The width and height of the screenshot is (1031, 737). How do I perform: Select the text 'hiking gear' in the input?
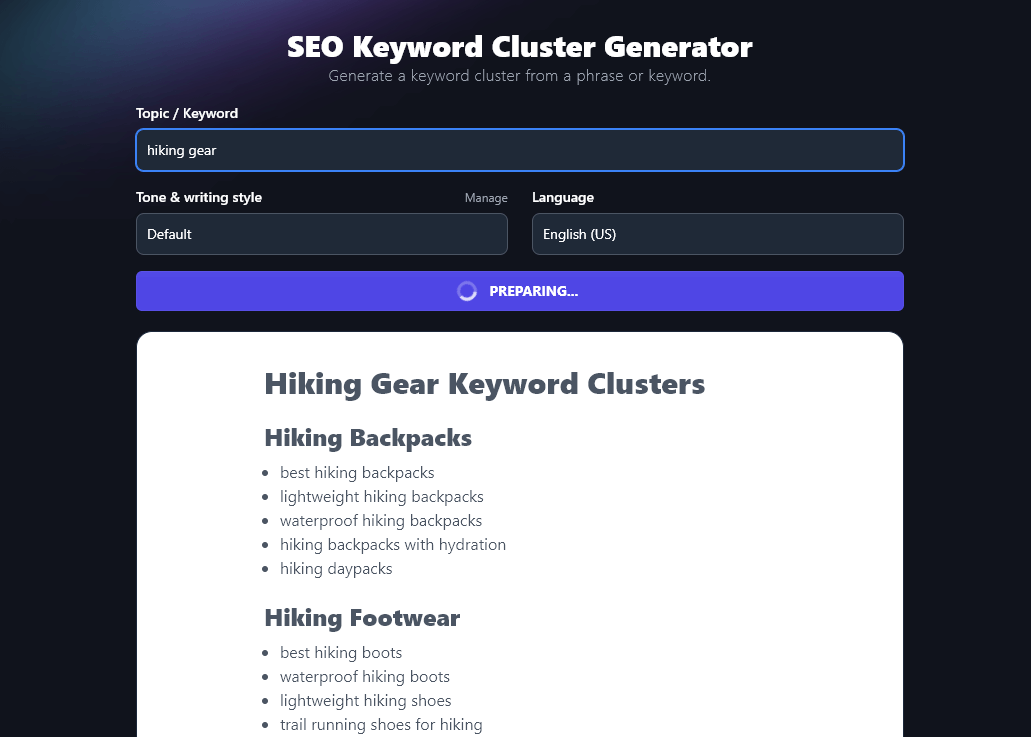coord(181,150)
